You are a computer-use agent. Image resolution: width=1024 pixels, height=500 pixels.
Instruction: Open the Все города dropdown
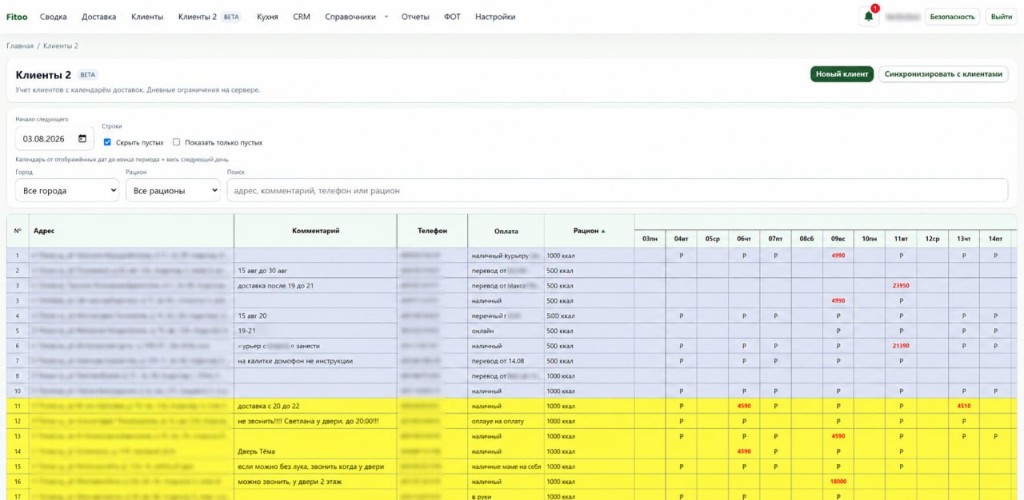67,191
